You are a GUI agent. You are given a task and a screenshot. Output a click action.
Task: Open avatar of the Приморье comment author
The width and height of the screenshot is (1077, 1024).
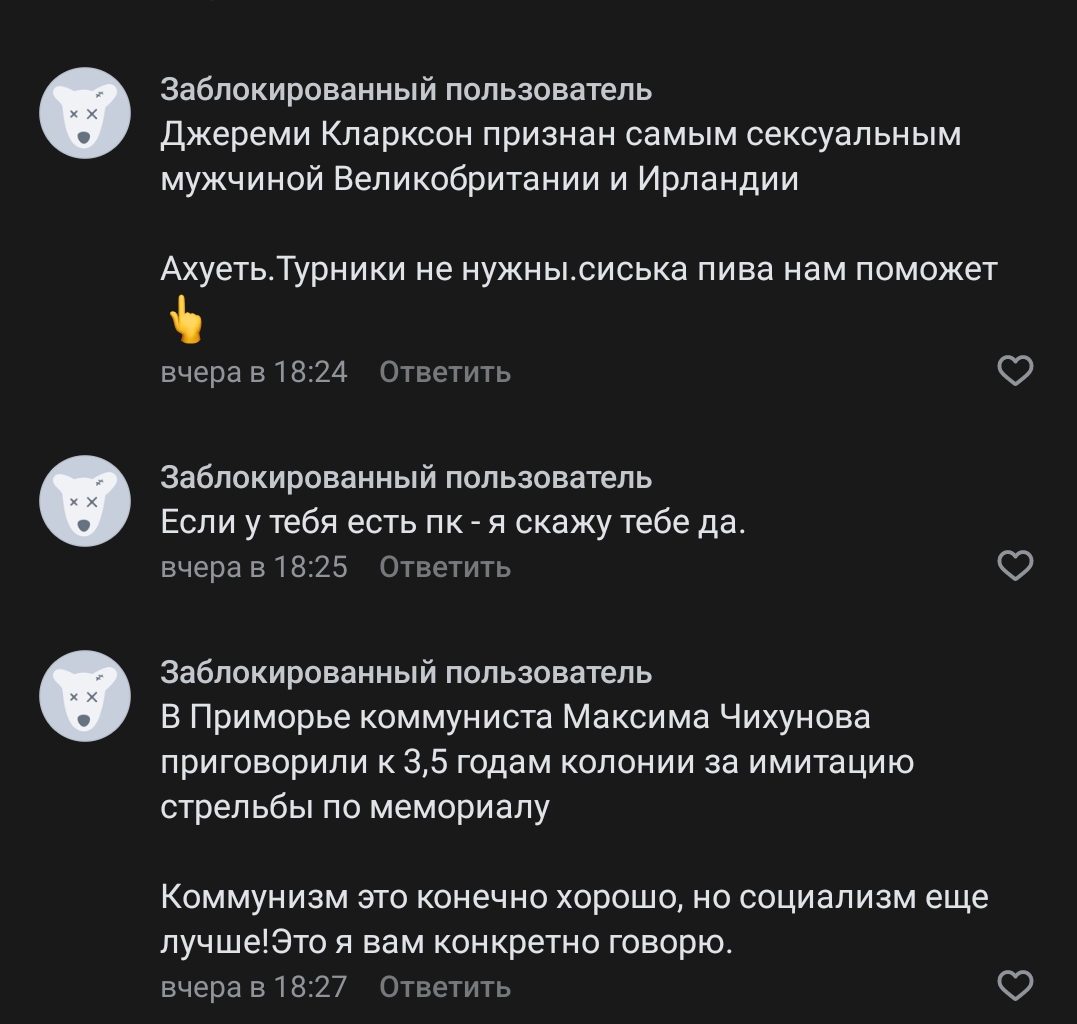coord(85,696)
